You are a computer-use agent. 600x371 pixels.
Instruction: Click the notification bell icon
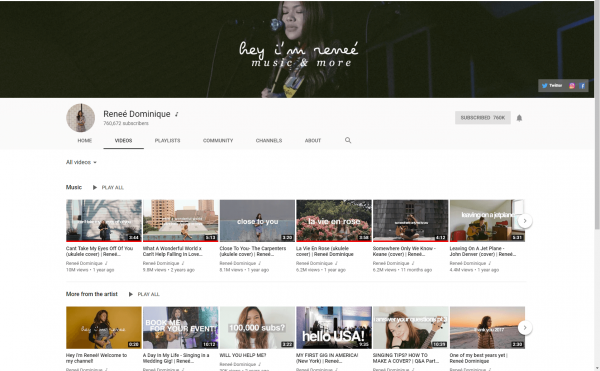[519, 118]
